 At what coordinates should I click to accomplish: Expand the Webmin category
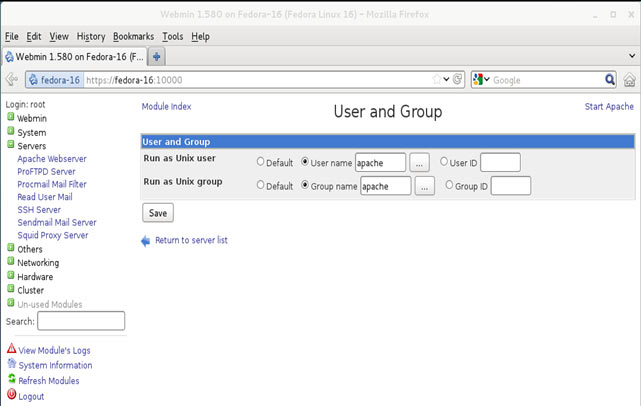[11, 117]
